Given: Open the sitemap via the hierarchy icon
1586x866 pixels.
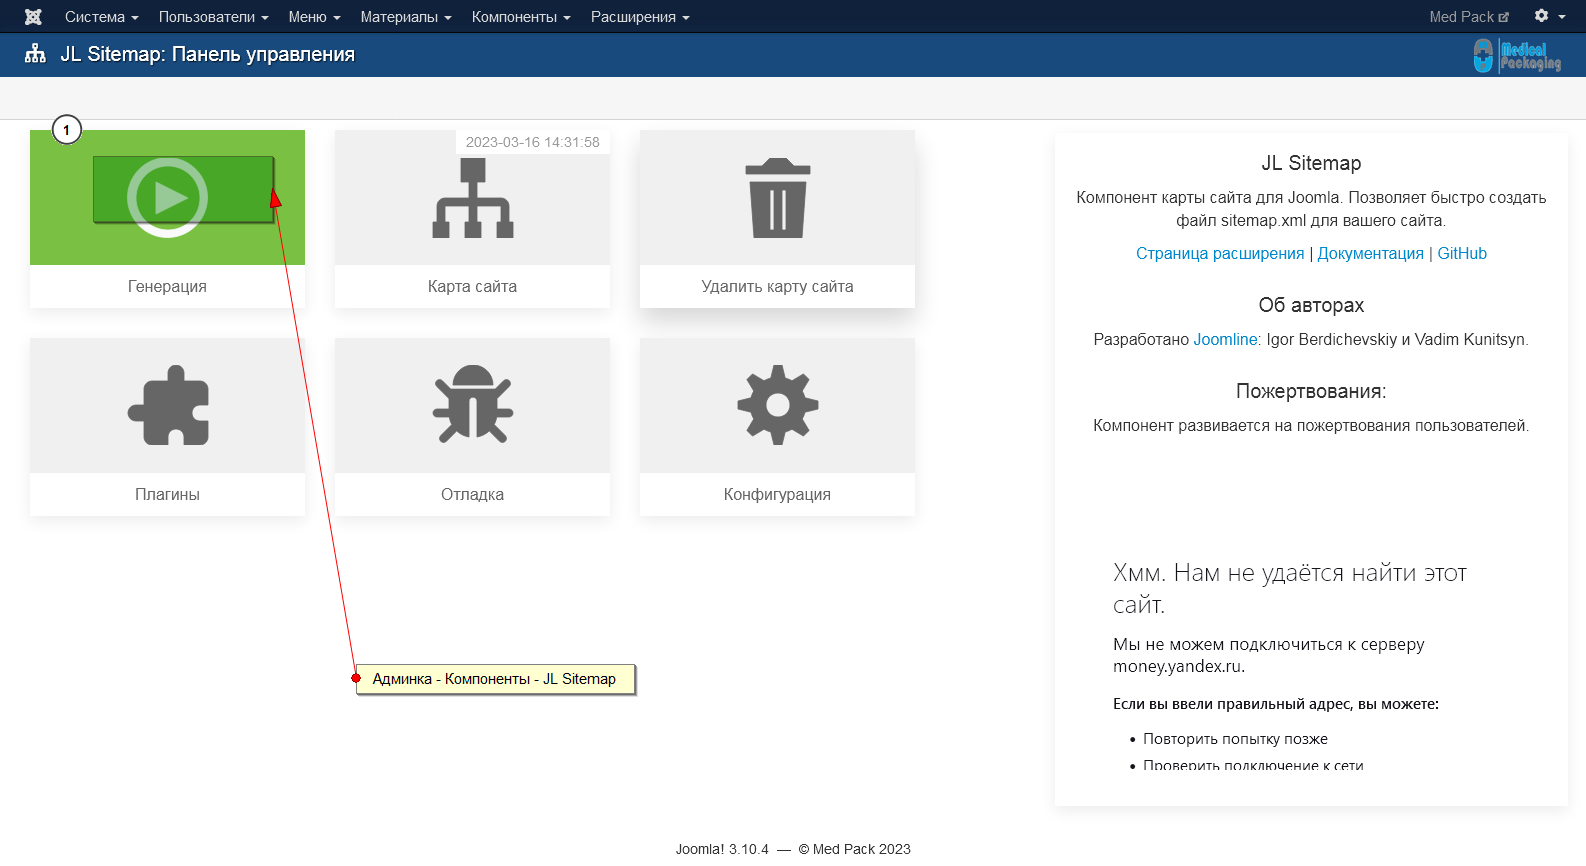Looking at the screenshot, I should (x=472, y=199).
